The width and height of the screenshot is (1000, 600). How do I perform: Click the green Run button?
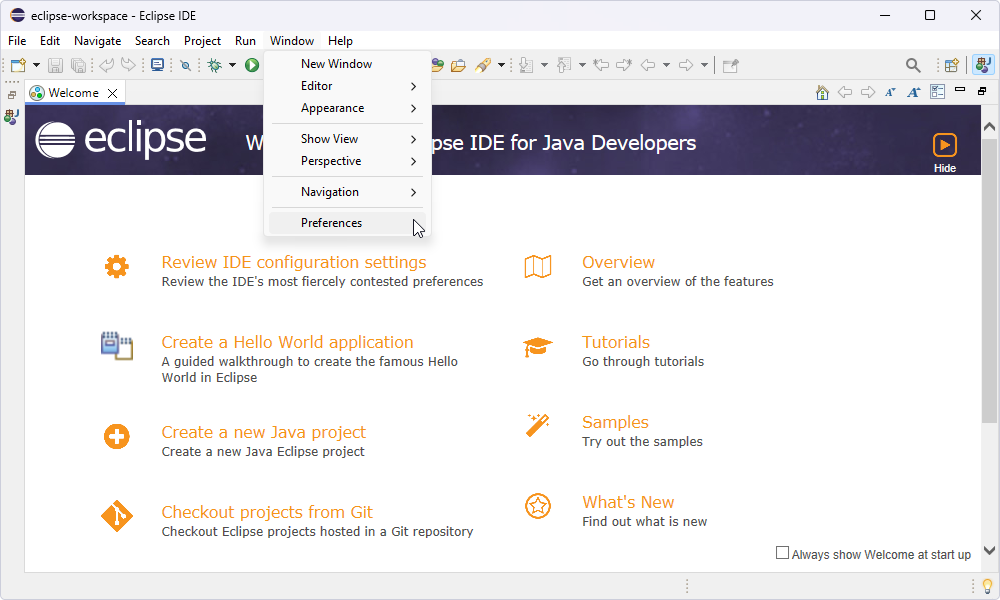252,65
